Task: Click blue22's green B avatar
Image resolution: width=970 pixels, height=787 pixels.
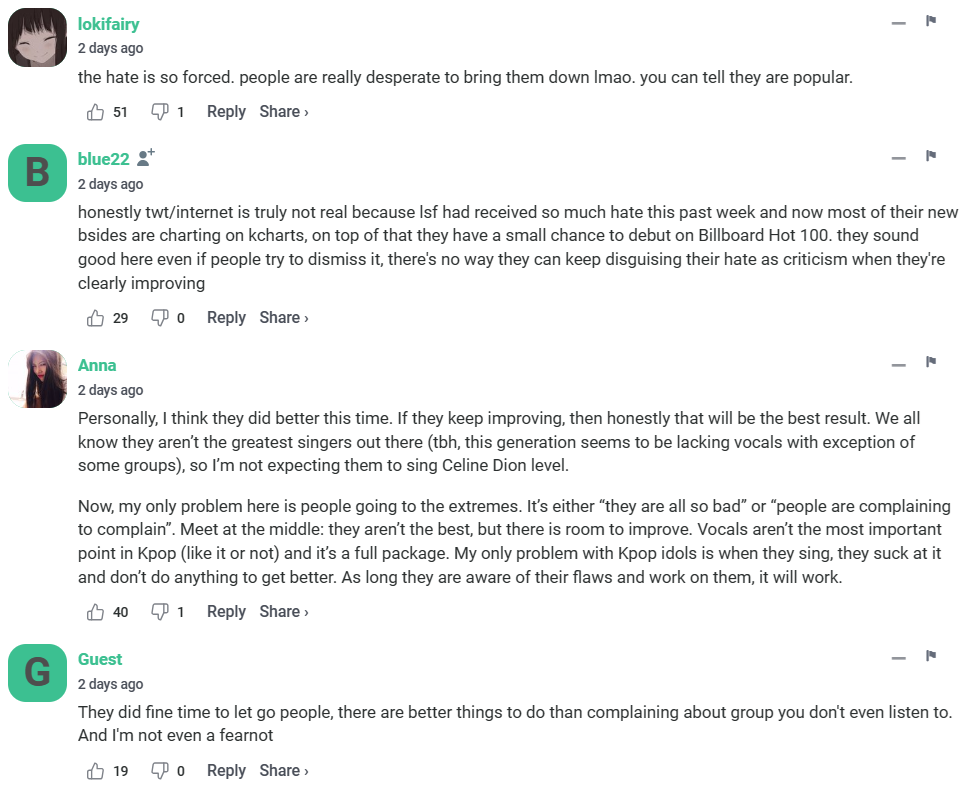Action: [x=38, y=172]
